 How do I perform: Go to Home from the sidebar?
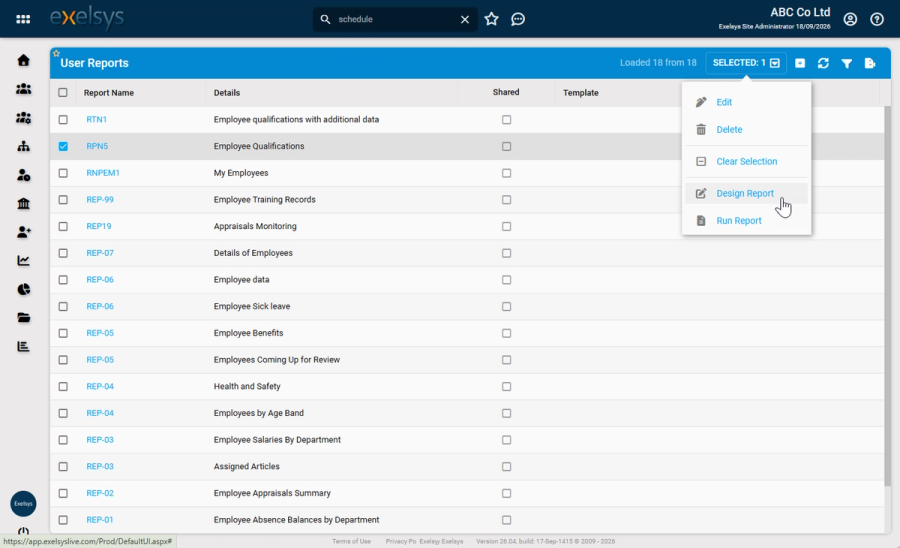point(24,60)
